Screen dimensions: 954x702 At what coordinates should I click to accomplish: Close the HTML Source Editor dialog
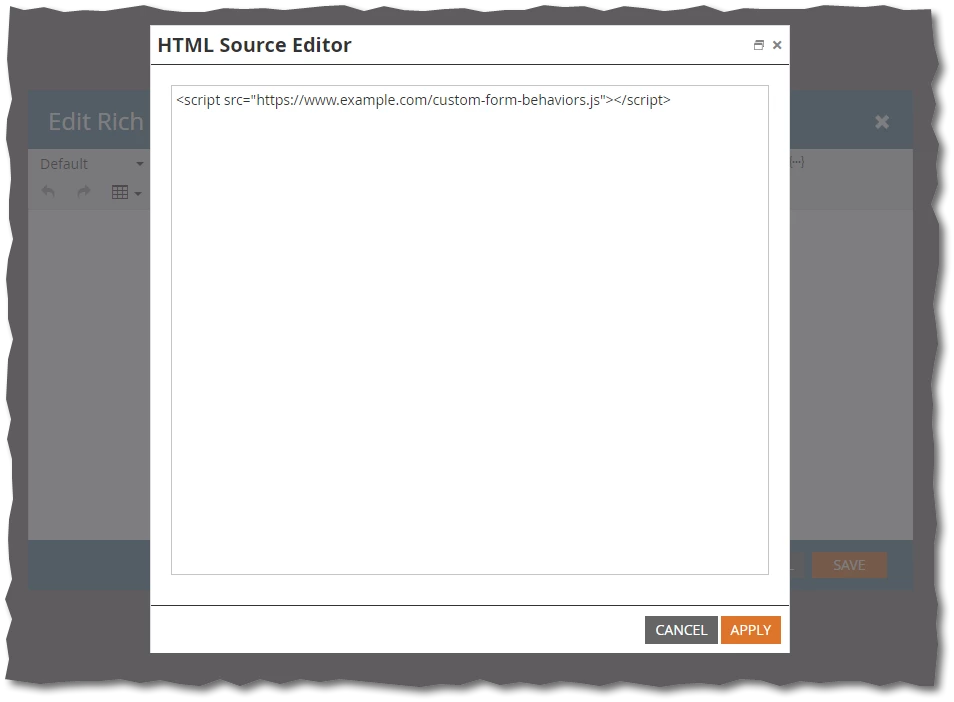coord(777,45)
